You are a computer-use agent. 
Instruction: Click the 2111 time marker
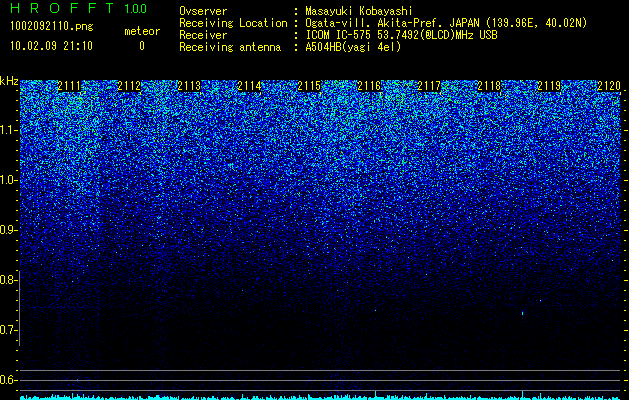(x=69, y=86)
